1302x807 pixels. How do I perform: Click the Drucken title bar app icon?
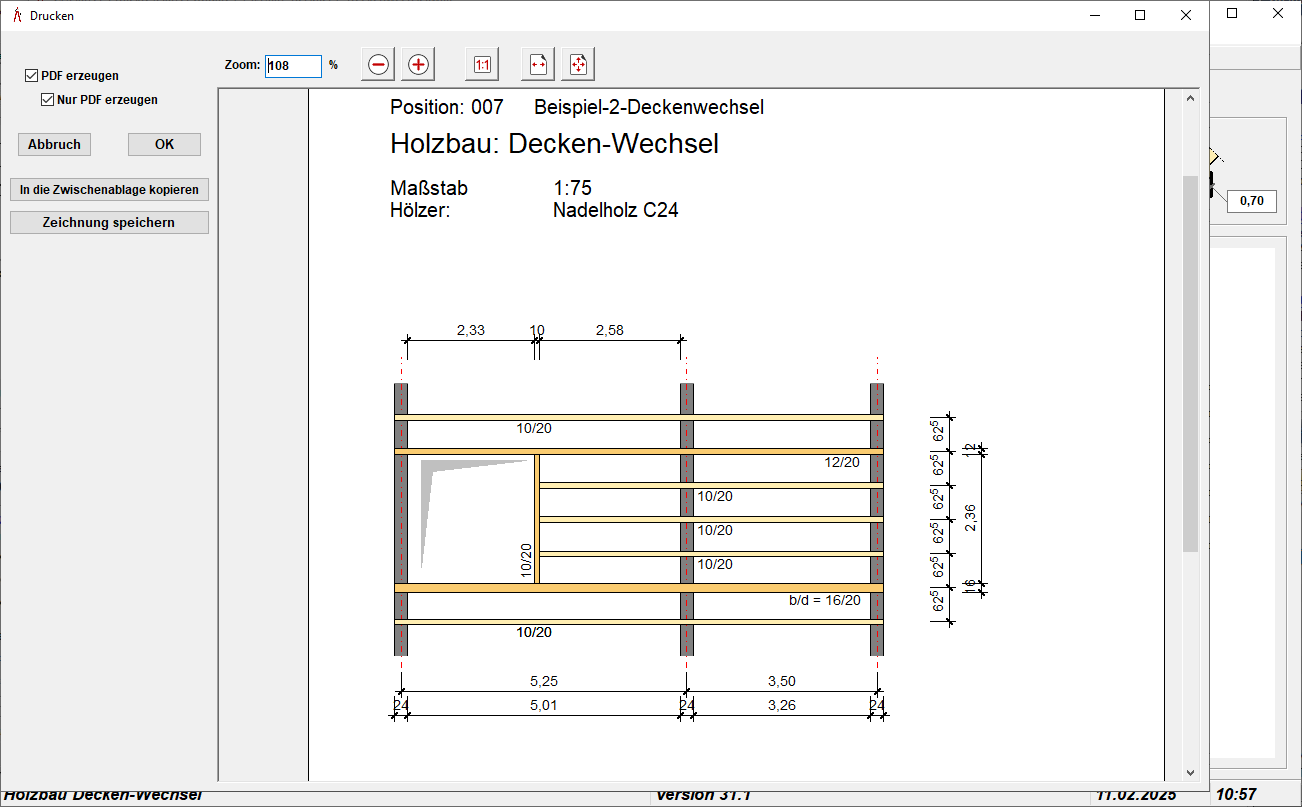(16, 16)
